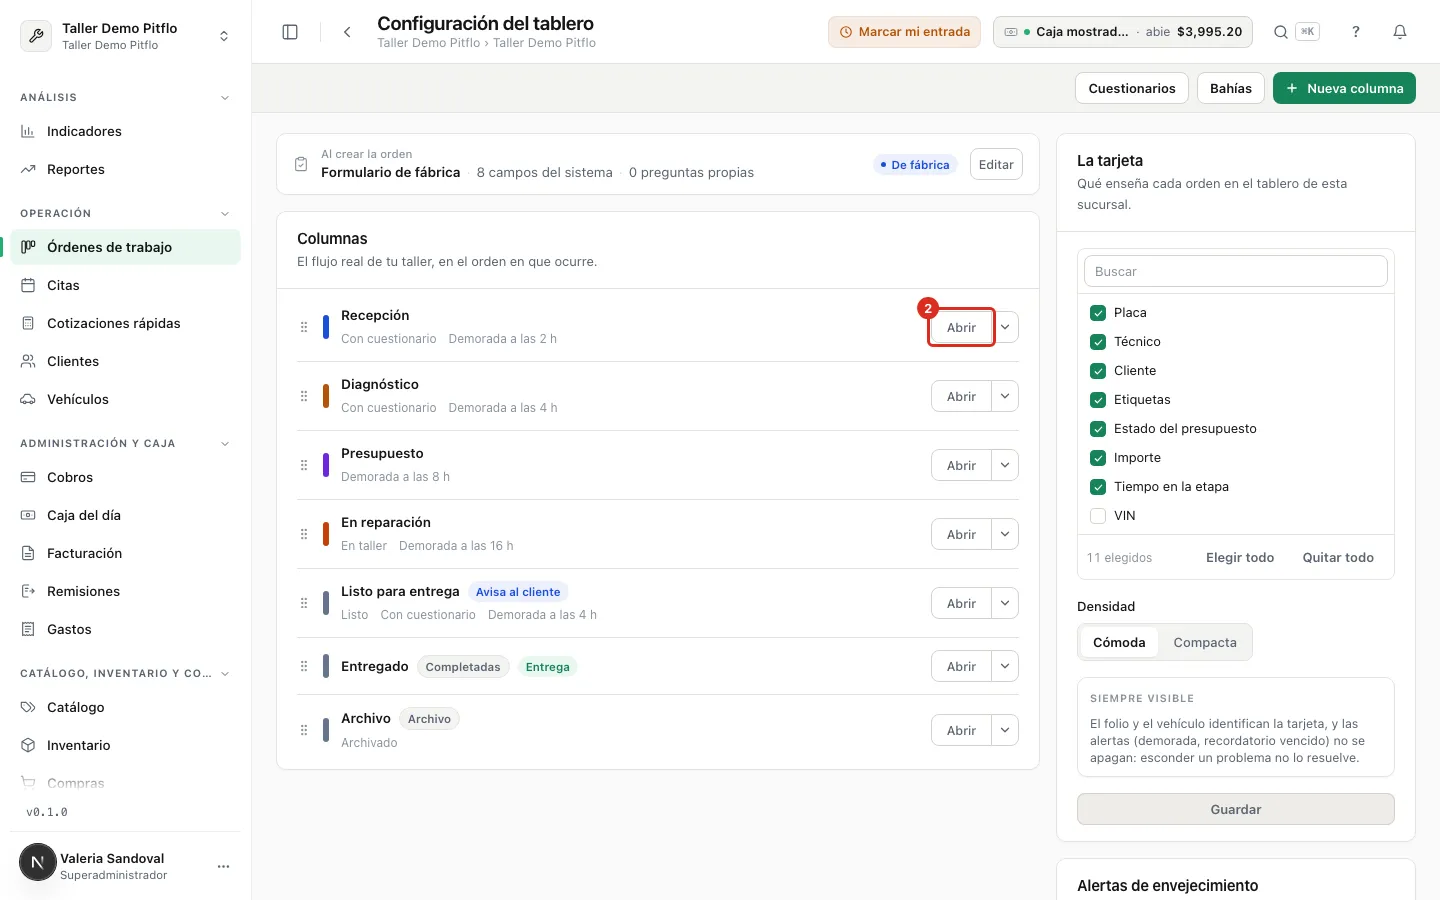
Task: Select Cómoda density option
Action: [x=1119, y=642]
